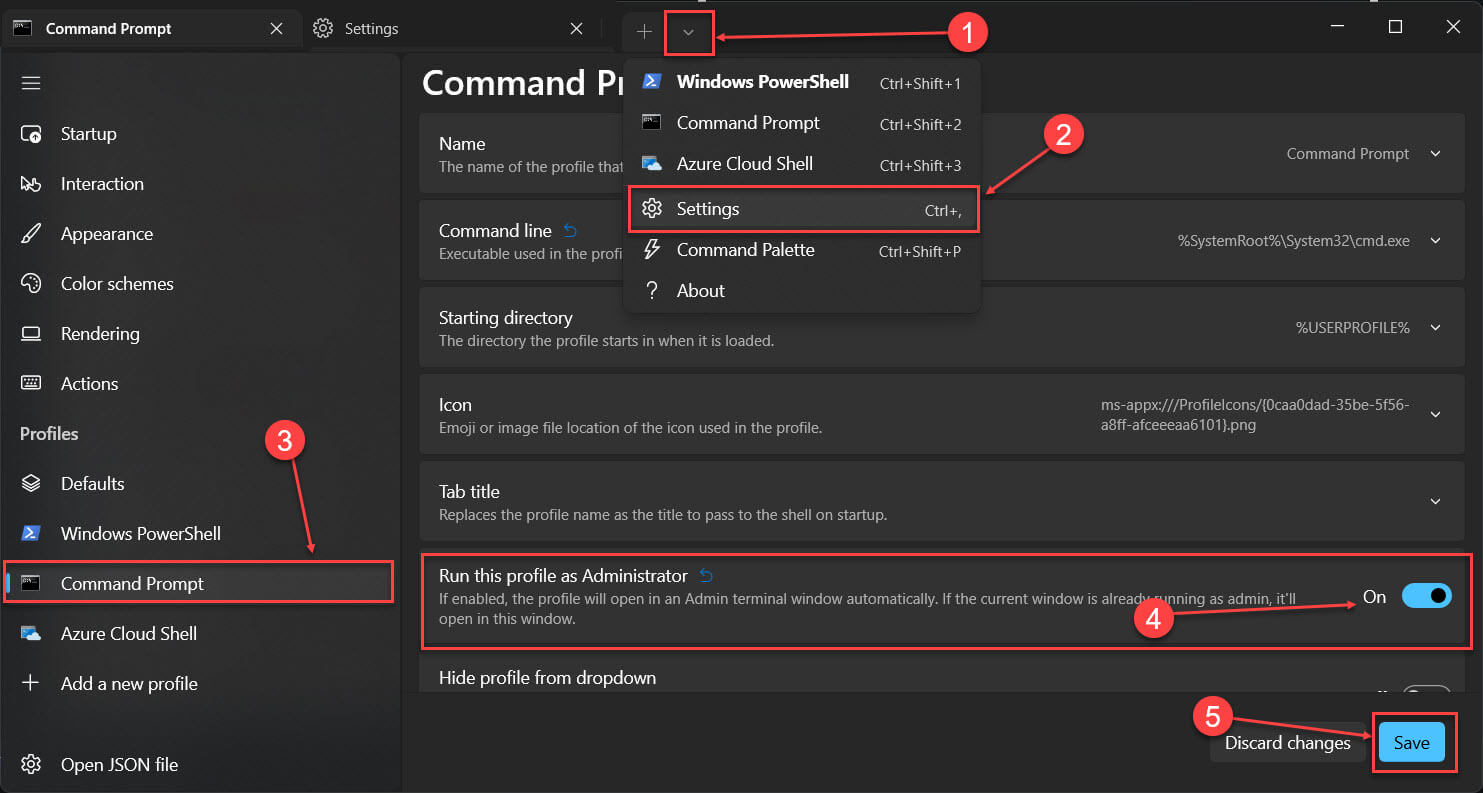Toggle Run this profile as Administrator switch
This screenshot has height=793, width=1483.
(1426, 597)
